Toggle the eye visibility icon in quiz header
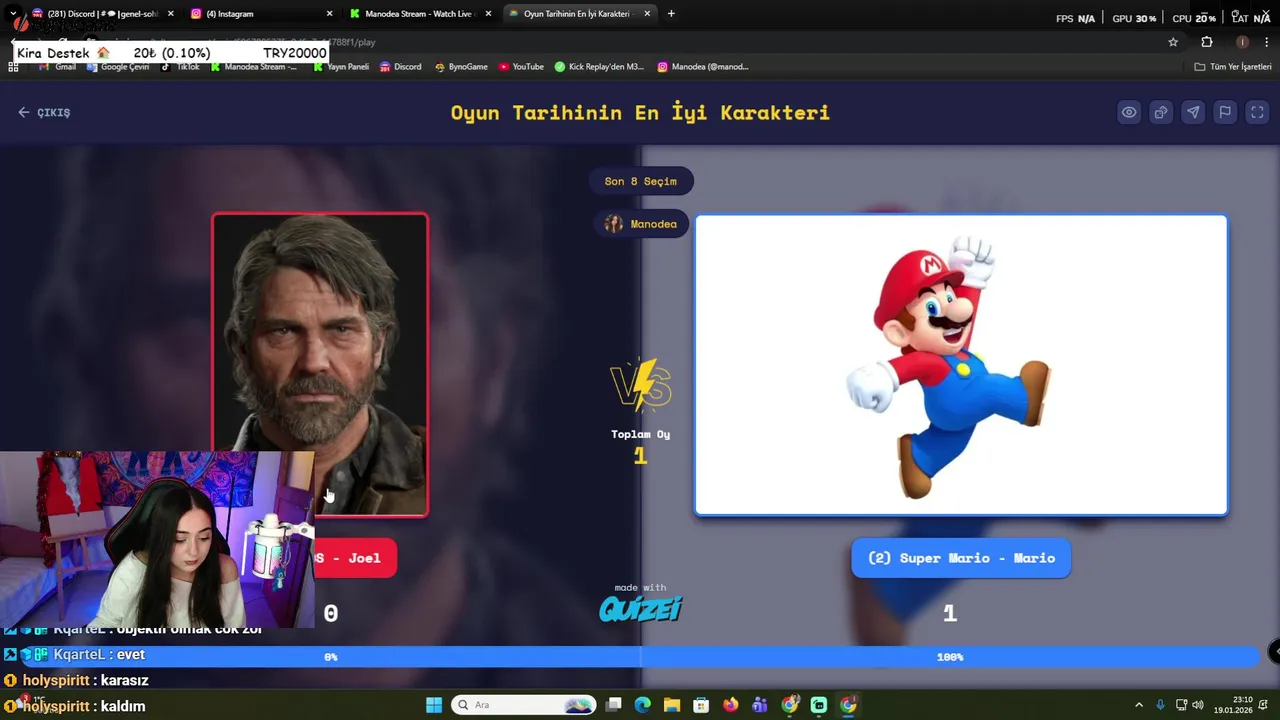The width and height of the screenshot is (1280, 720). click(x=1129, y=112)
